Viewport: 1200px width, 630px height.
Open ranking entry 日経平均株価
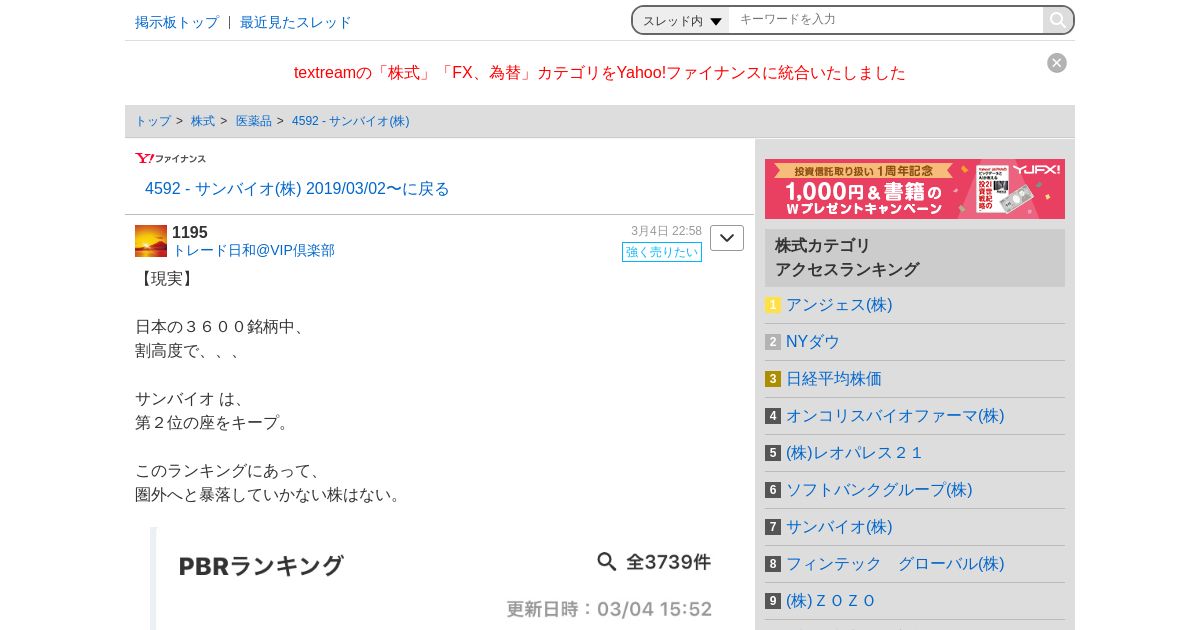coord(834,379)
